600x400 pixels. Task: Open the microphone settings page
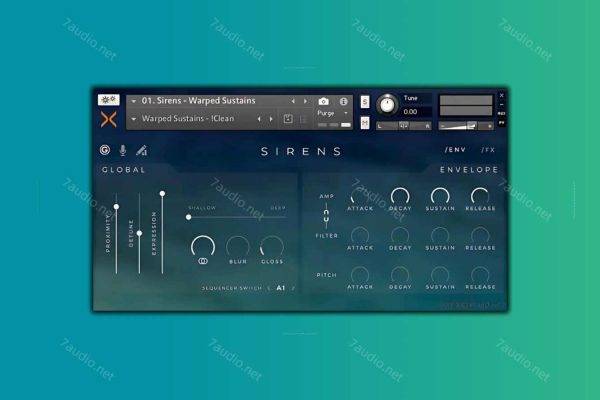pos(123,150)
